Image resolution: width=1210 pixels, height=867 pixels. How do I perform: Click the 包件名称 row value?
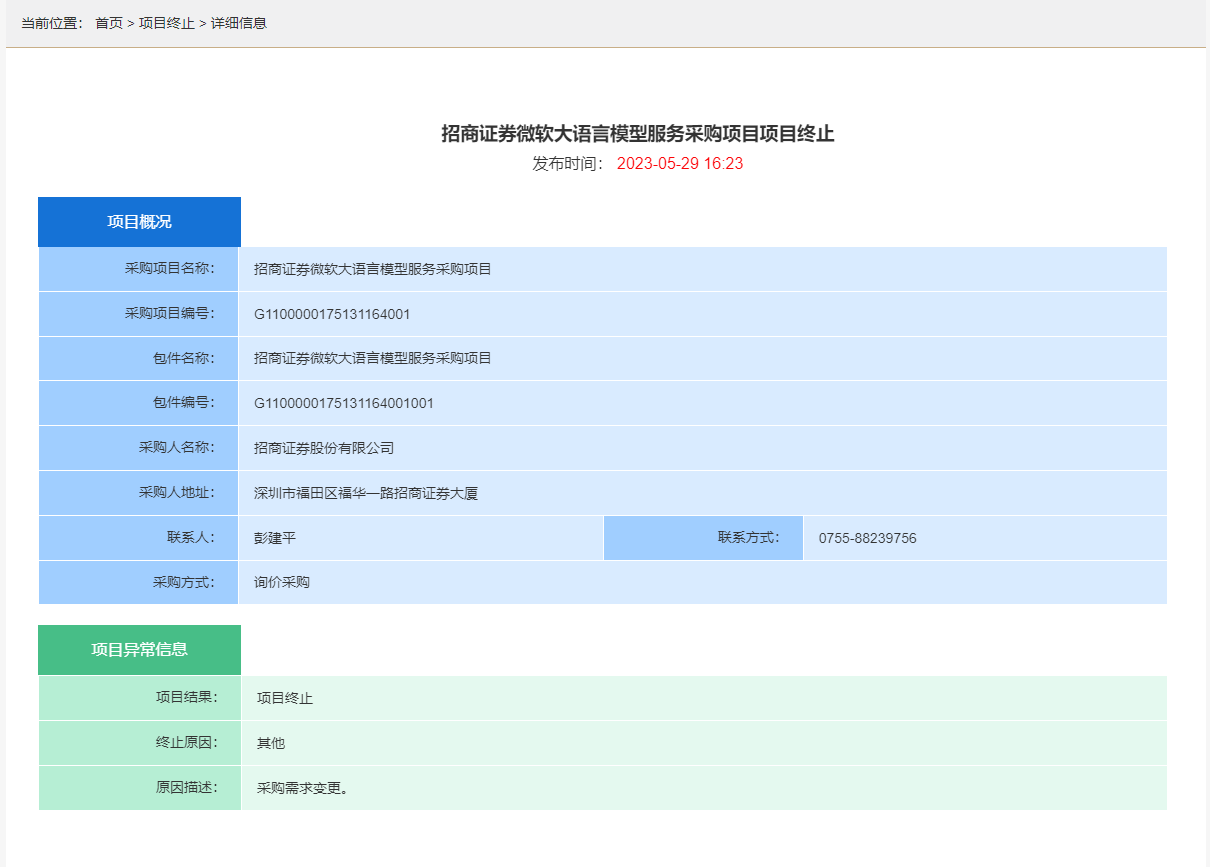[x=372, y=358]
